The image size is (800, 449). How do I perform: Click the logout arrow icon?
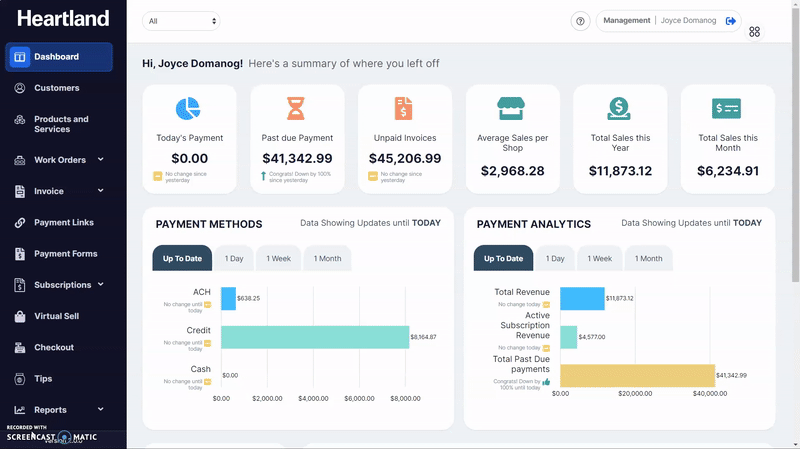(x=731, y=21)
